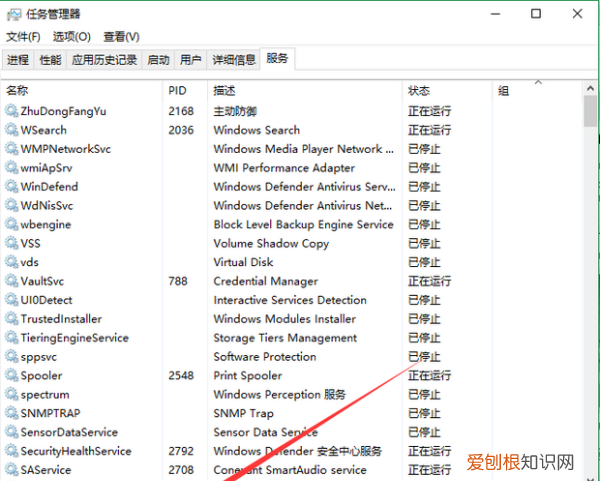Image resolution: width=600 pixels, height=481 pixels.
Task: Click the gear icon beside SecurityHealthService
Action: pos(11,451)
